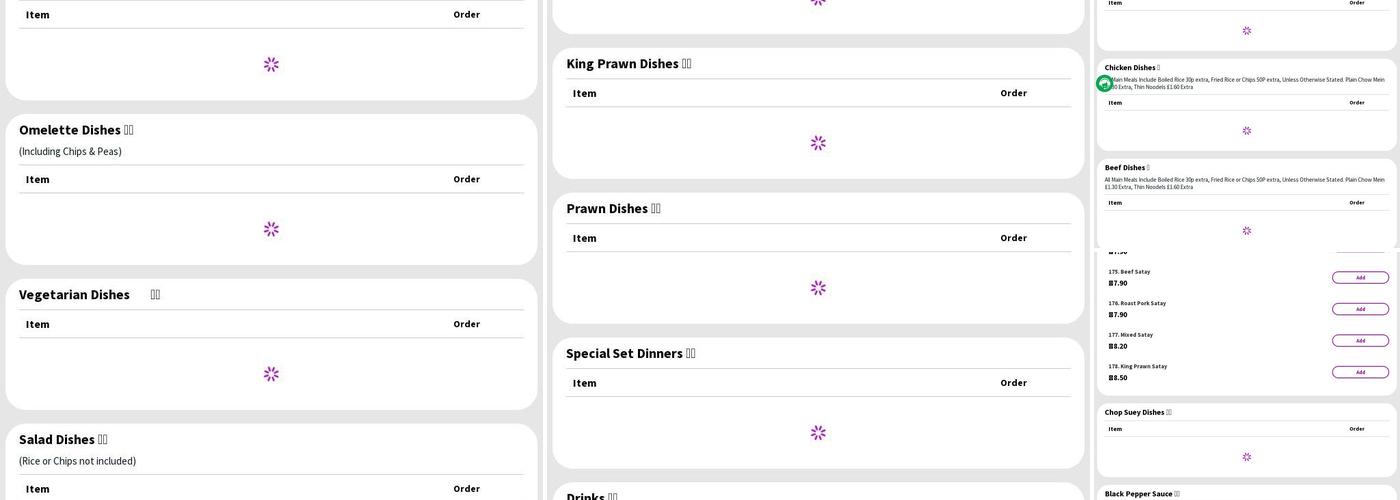Screen dimensions: 1400x500
Task: Click the icon next to King Prawn Dishes
Action: click(x=687, y=64)
